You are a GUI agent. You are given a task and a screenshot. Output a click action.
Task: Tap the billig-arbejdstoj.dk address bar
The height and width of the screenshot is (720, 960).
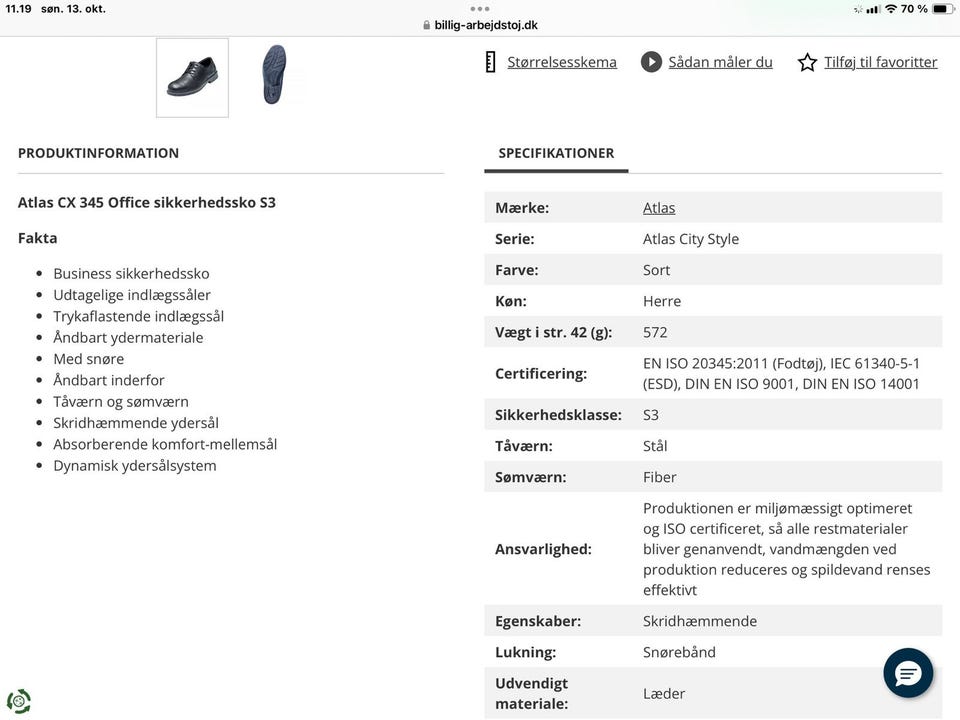click(485, 26)
